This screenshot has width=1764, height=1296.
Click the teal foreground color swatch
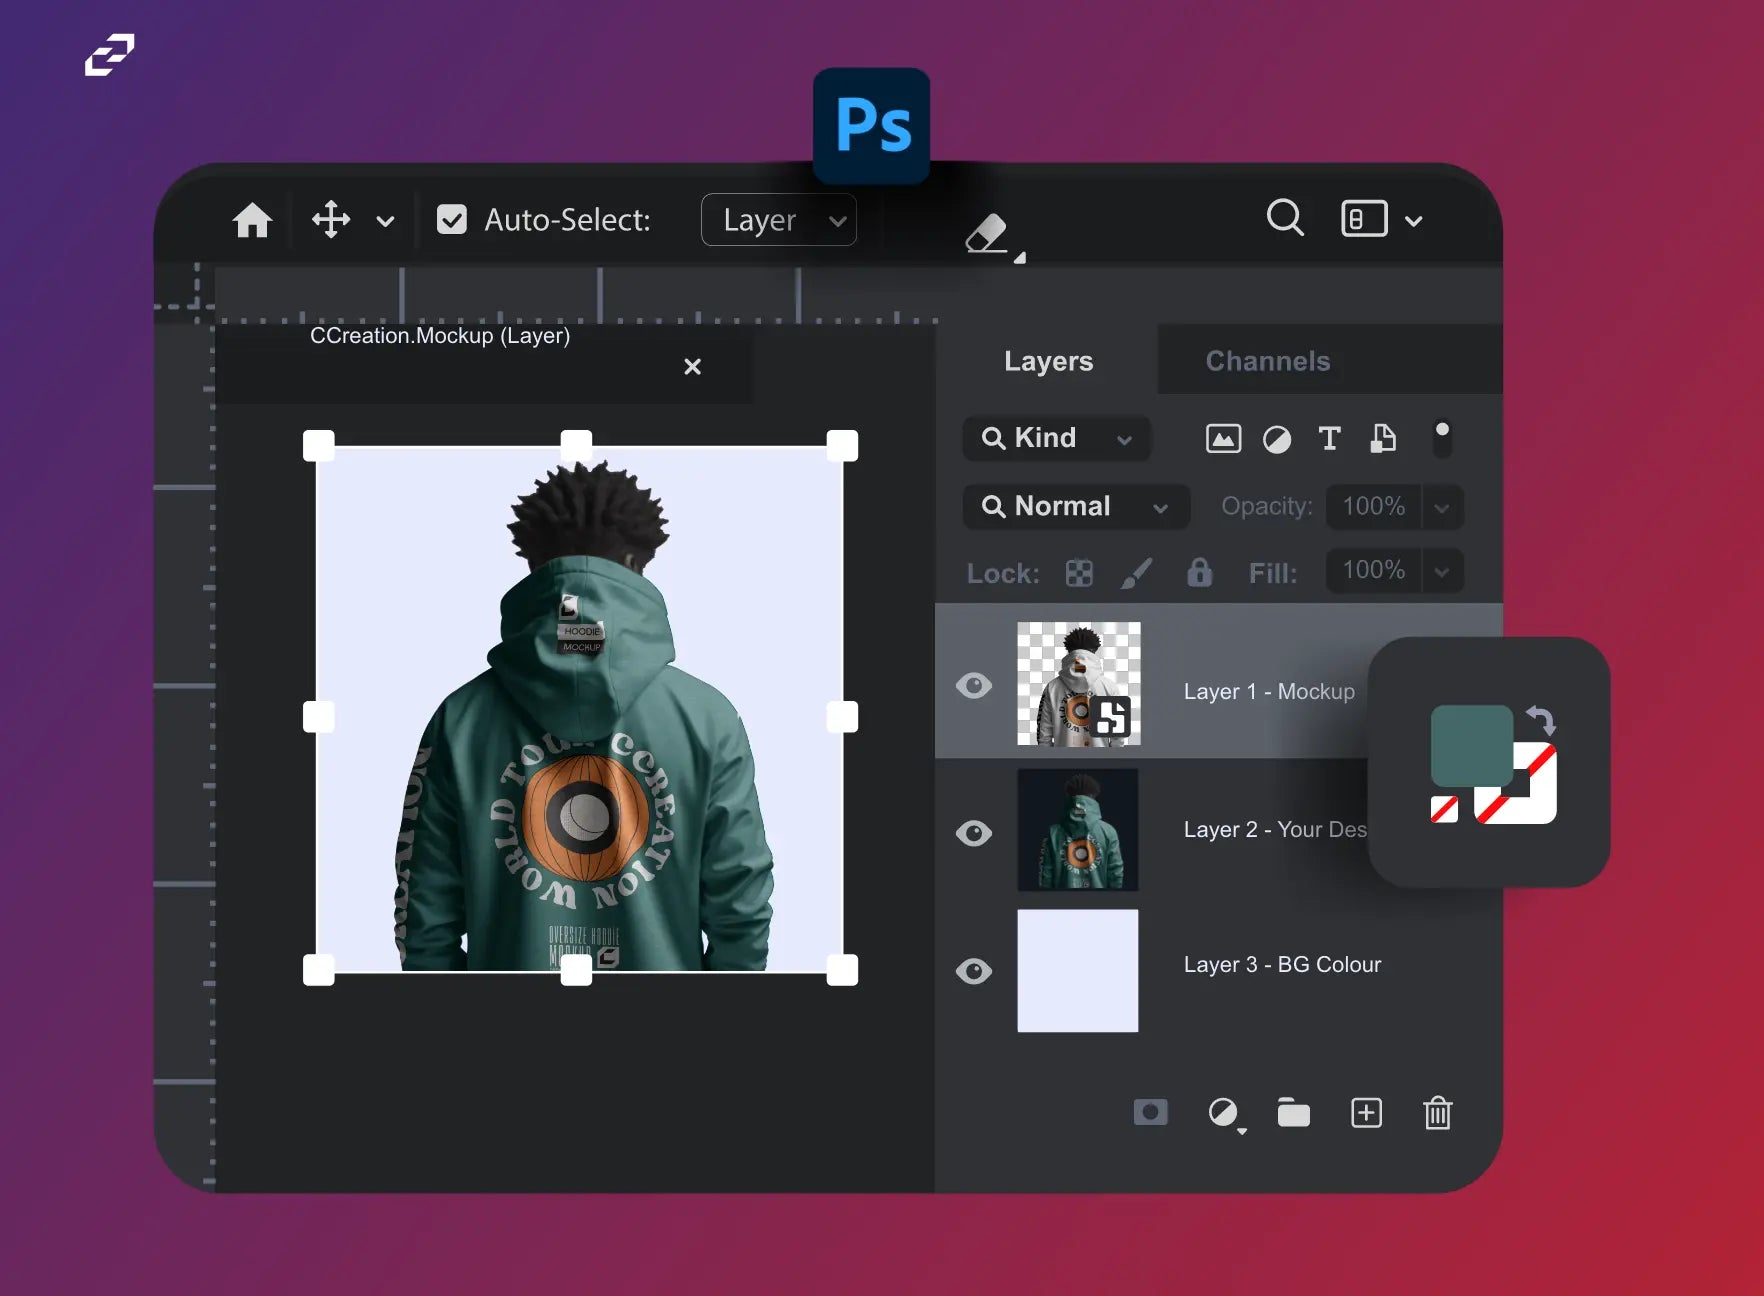click(1470, 745)
